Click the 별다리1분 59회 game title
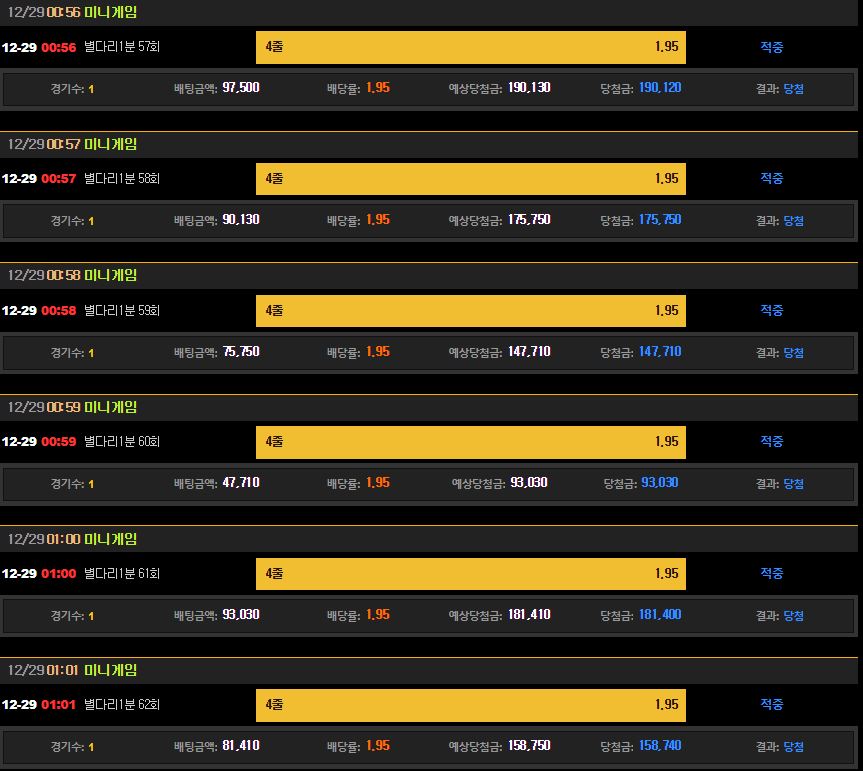Image resolution: width=863 pixels, height=771 pixels. coord(122,311)
